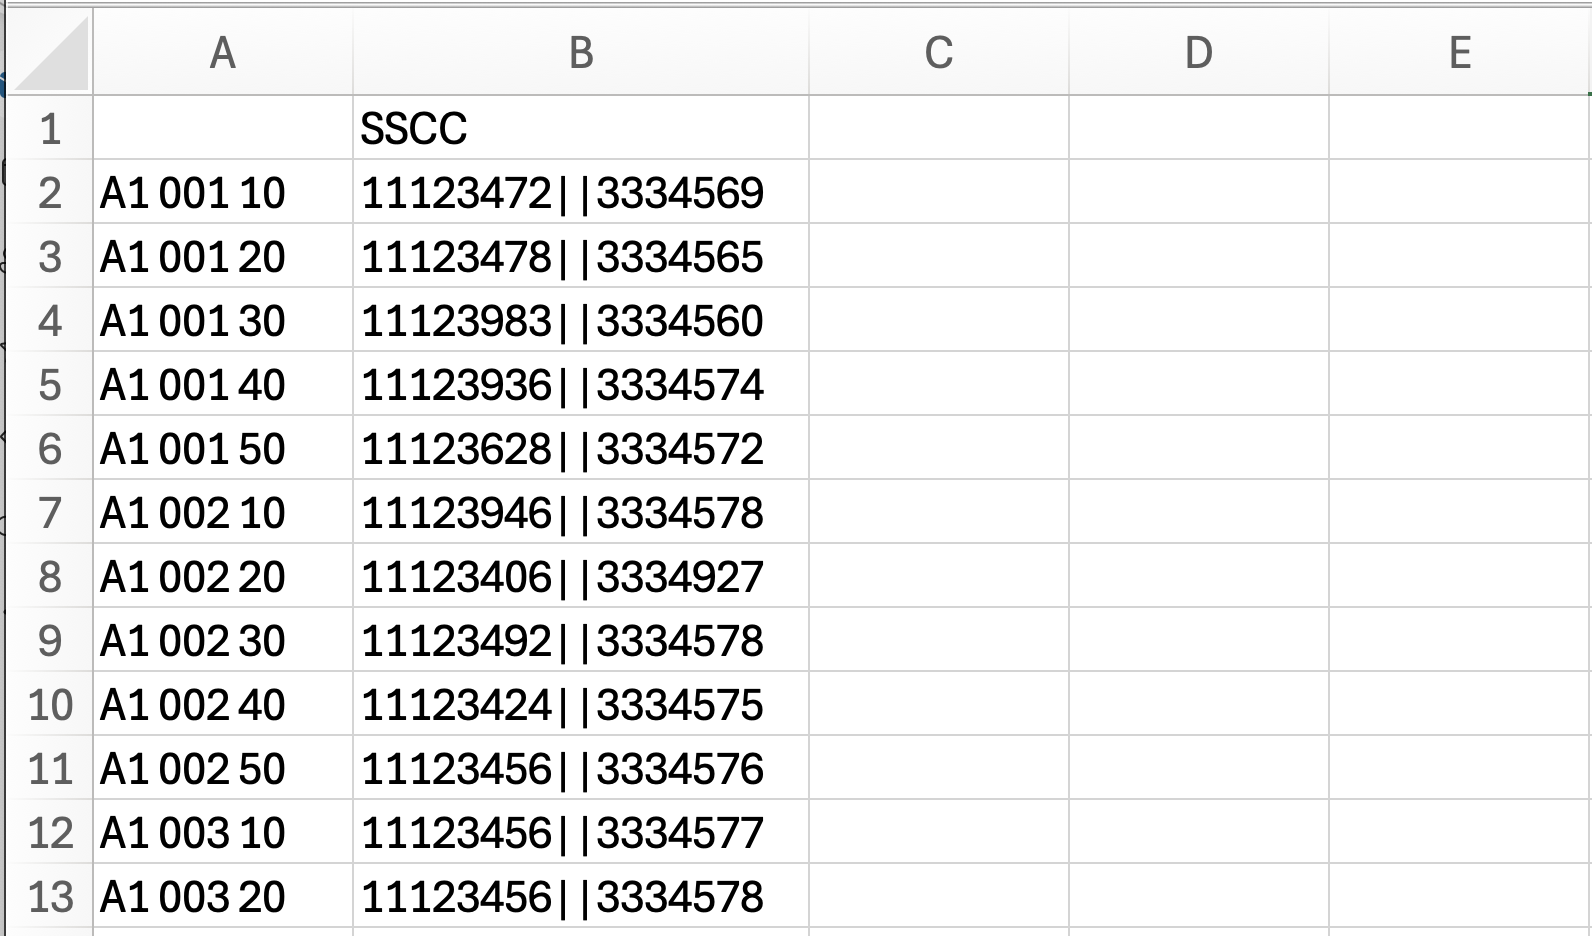Select row 1 header
This screenshot has width=1592, height=936.
point(51,128)
